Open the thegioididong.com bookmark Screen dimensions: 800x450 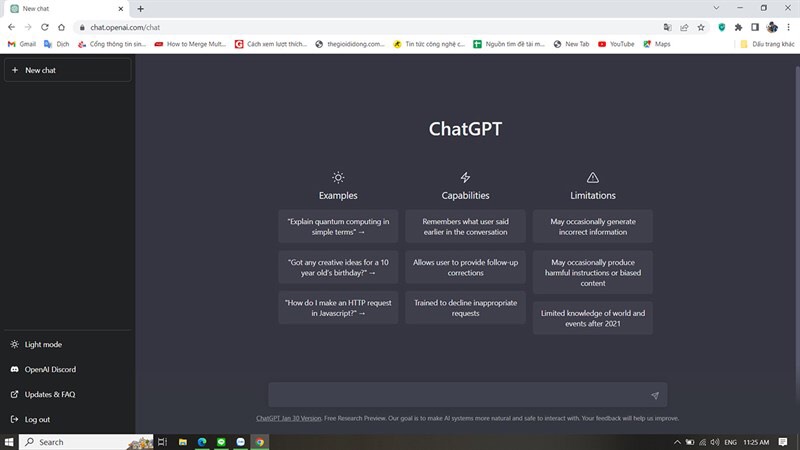coord(350,44)
